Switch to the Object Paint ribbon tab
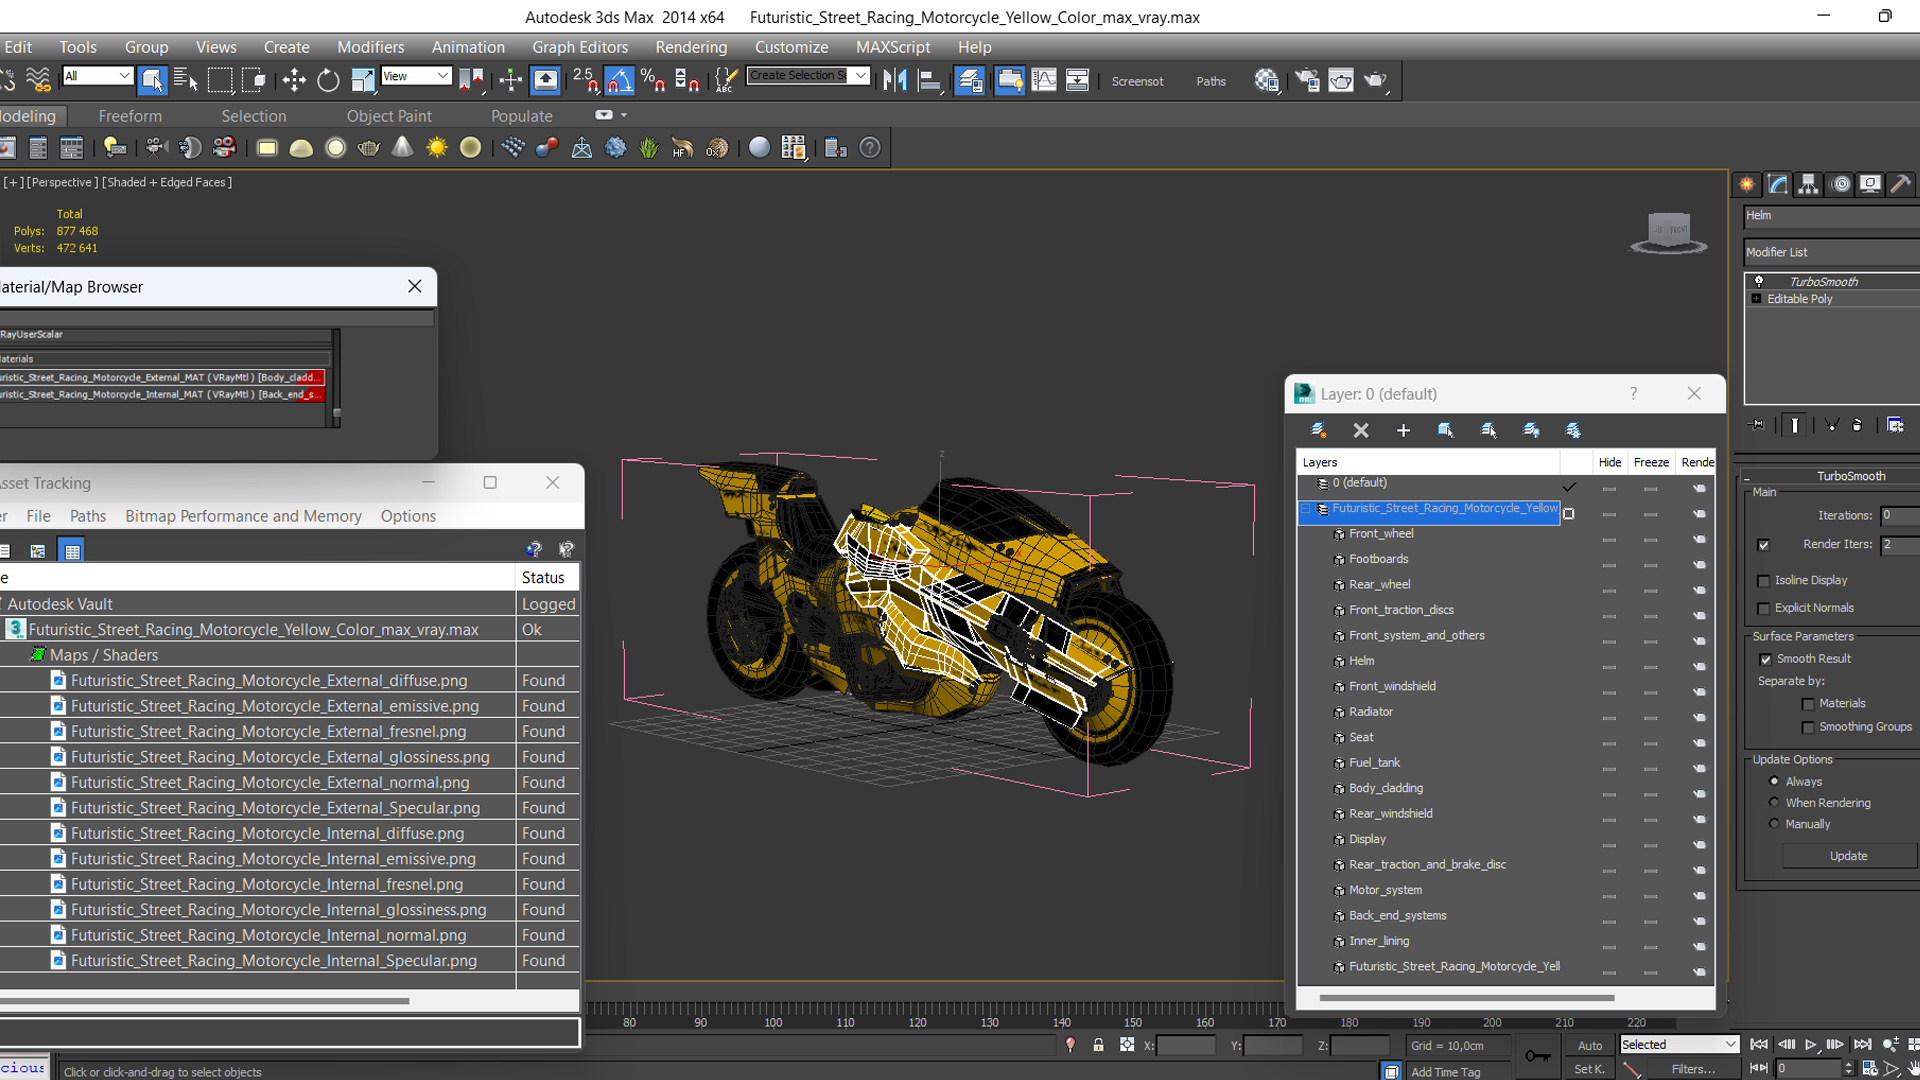This screenshot has width=1920, height=1080. point(389,116)
